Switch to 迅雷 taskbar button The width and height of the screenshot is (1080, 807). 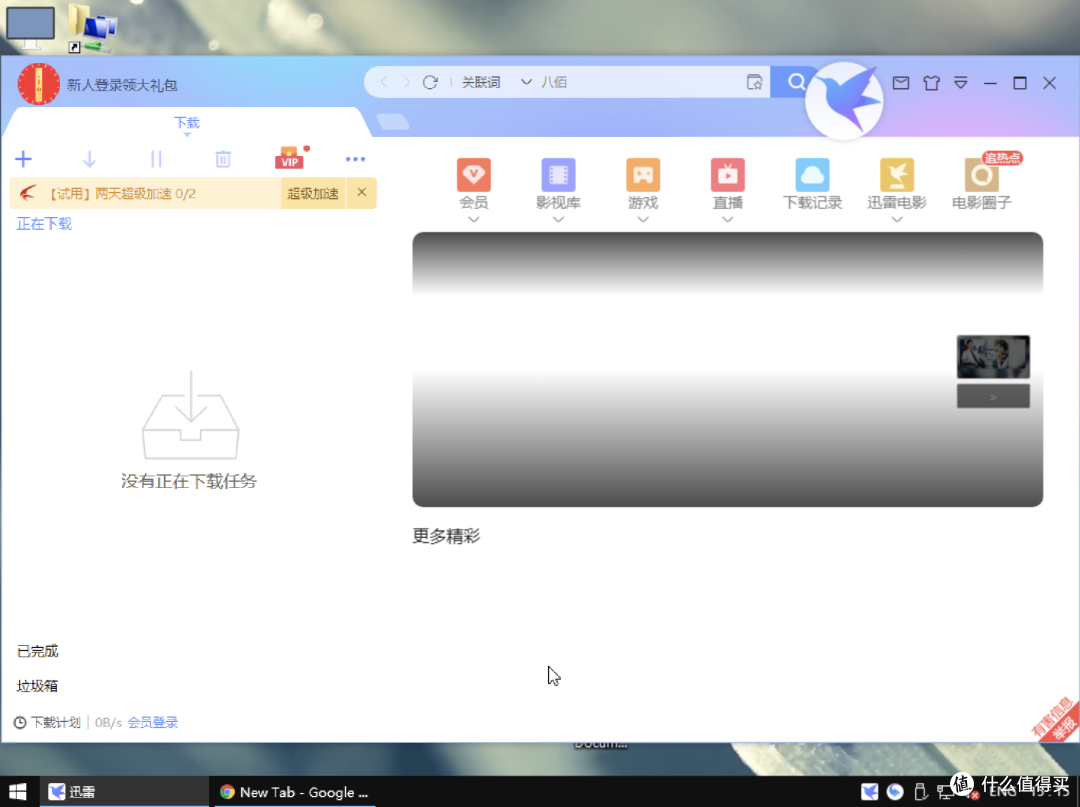point(123,792)
